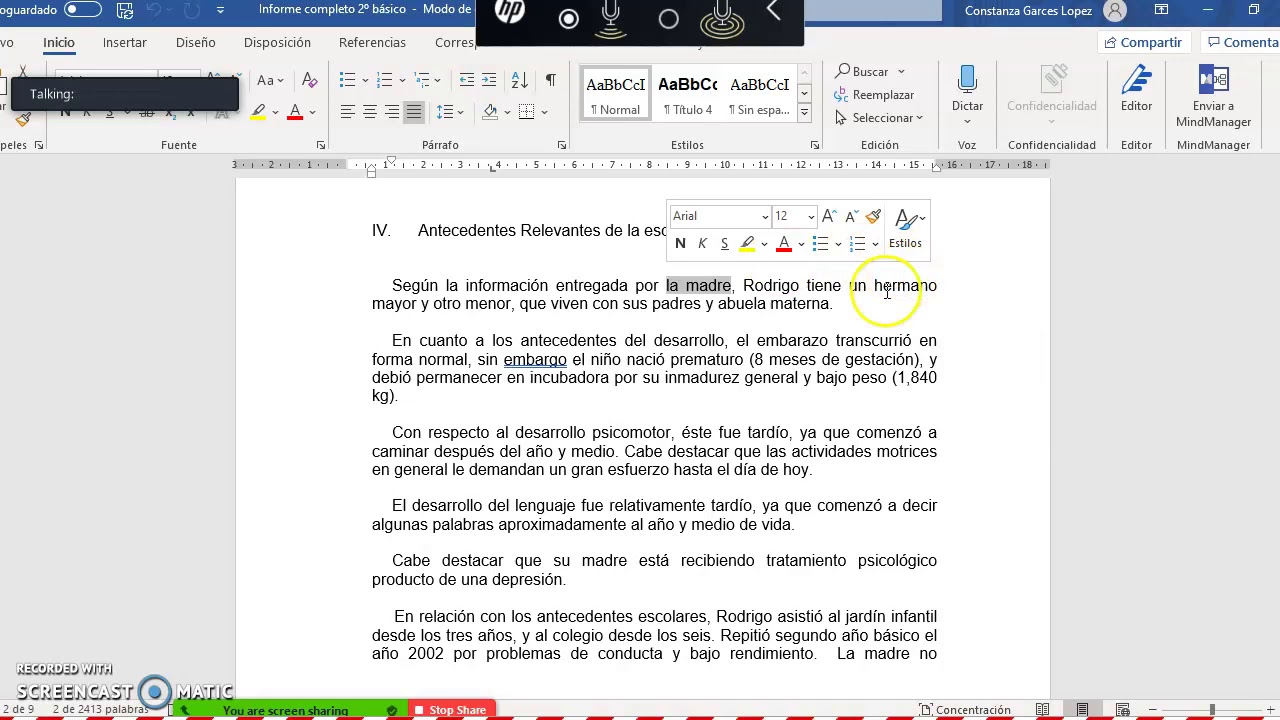Open the Editor proofing tool

(1136, 89)
